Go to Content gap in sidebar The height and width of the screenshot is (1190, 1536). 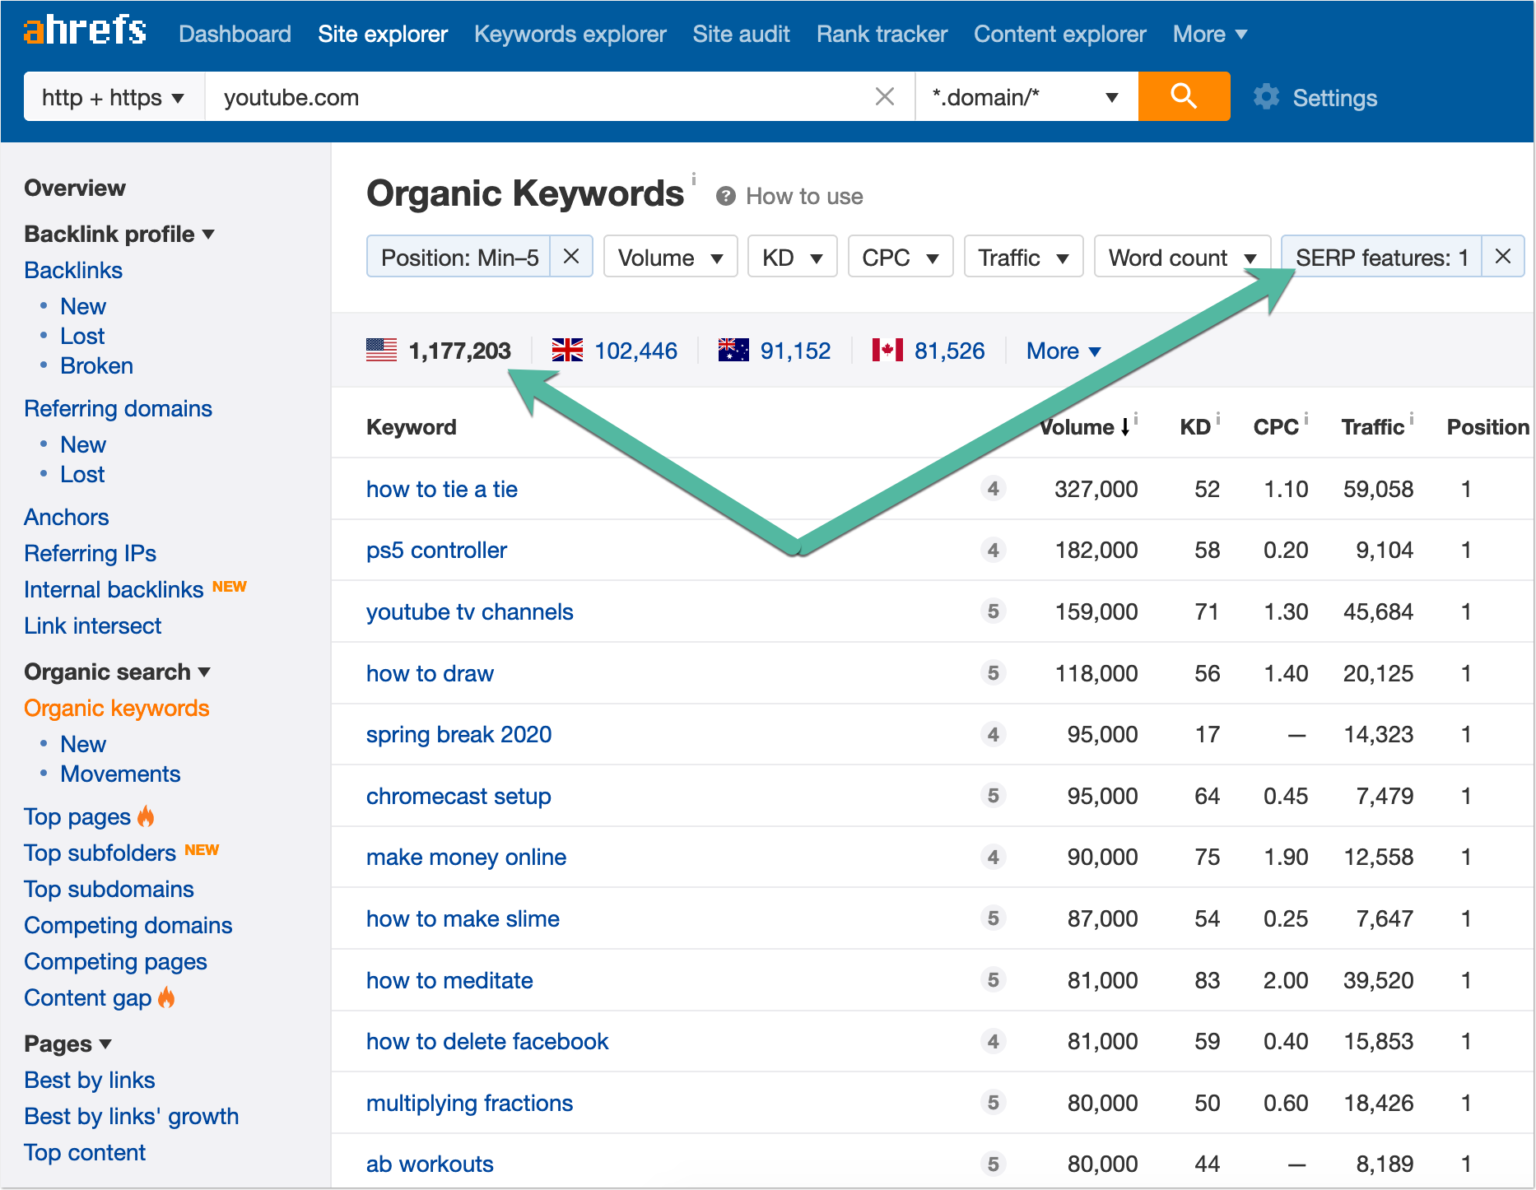tap(88, 998)
